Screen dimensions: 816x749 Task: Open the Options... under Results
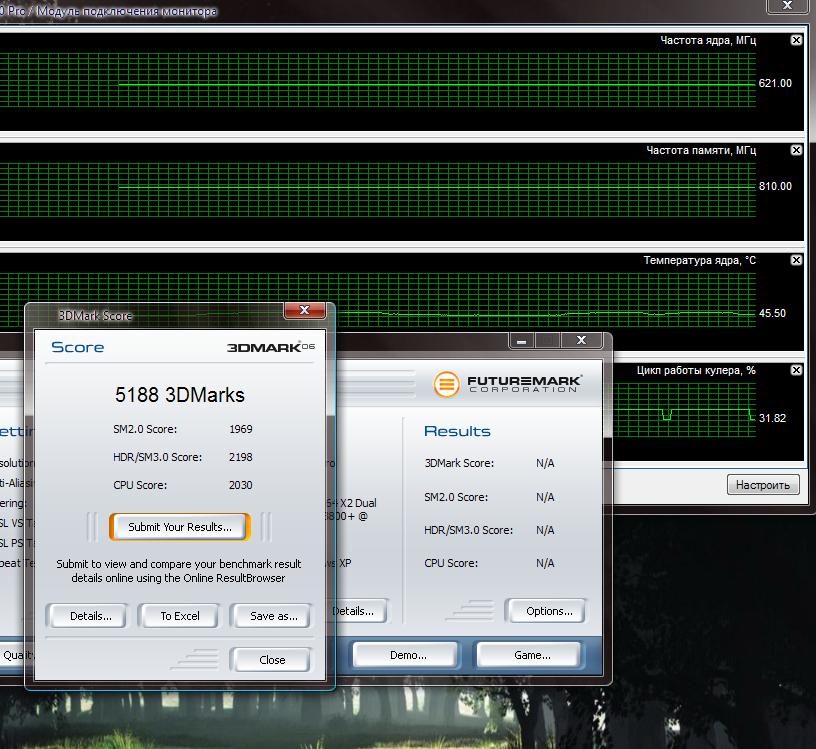point(548,611)
